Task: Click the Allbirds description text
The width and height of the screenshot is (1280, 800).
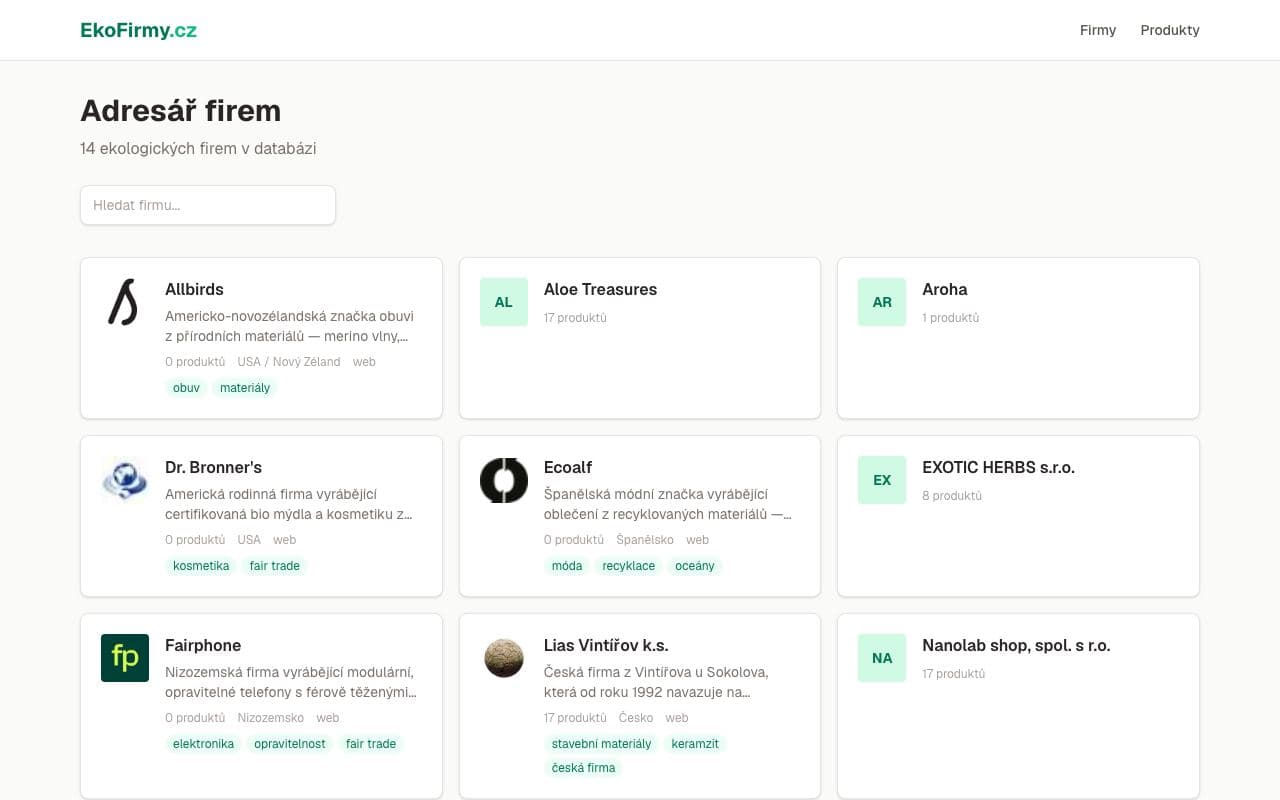Action: click(x=289, y=326)
